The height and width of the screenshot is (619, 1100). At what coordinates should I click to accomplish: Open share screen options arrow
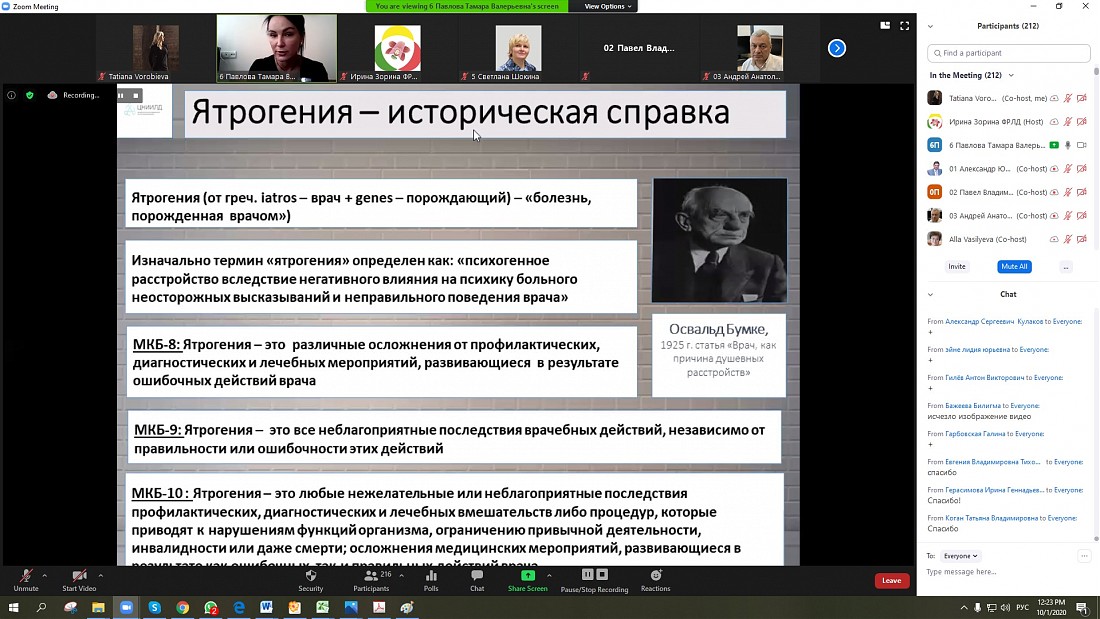549,575
